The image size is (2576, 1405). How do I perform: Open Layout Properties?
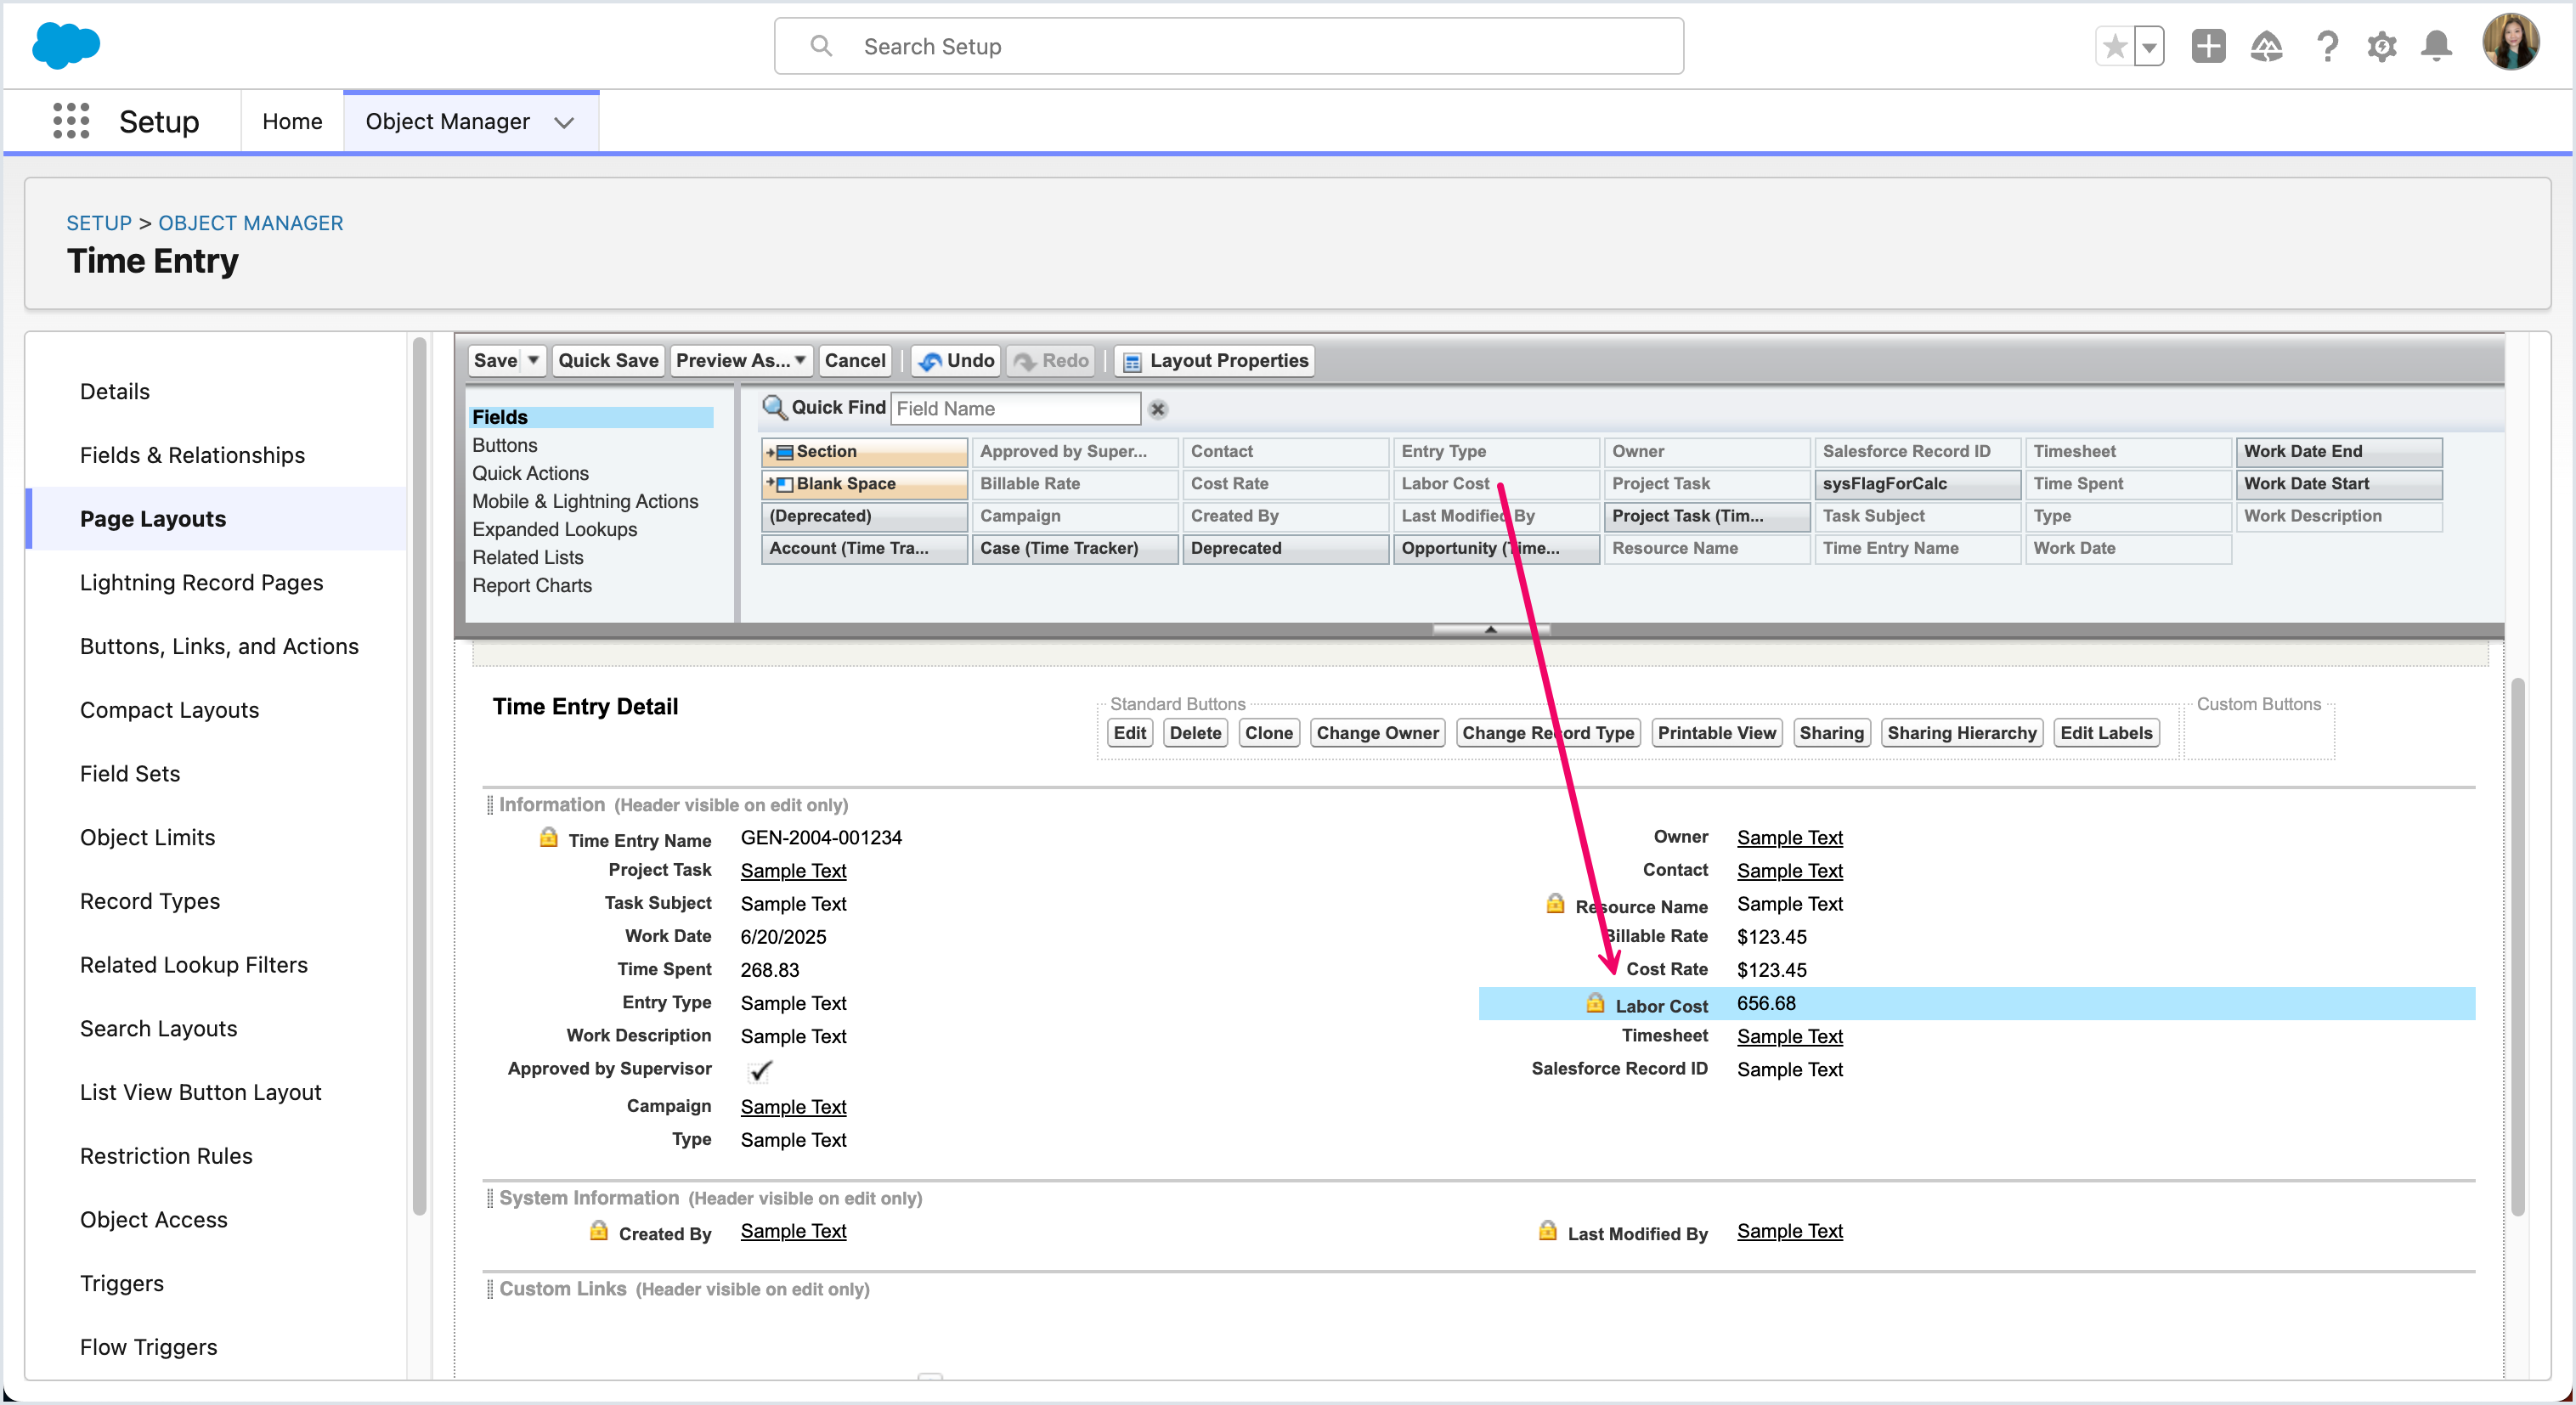point(1215,360)
